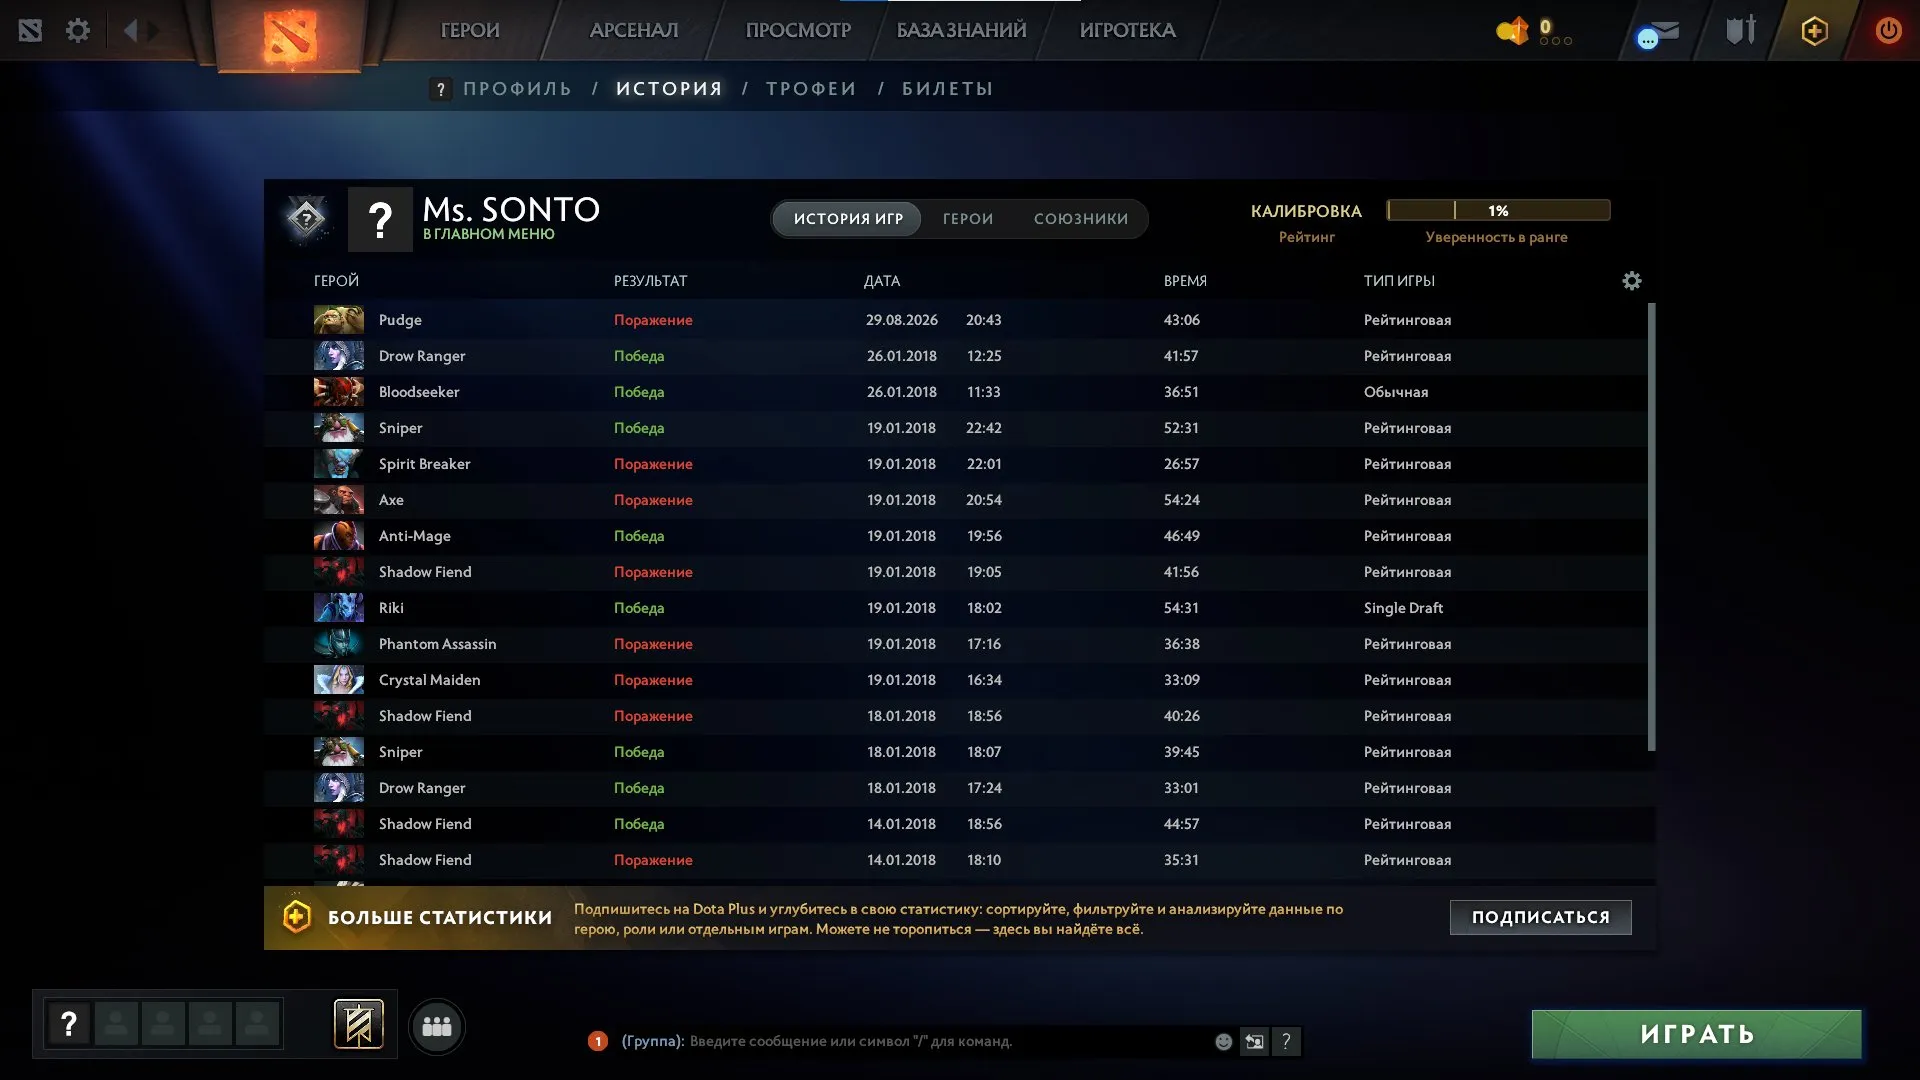Open the armory sword and shield icon
Image resolution: width=1920 pixels, height=1080 pixels.
[1741, 30]
